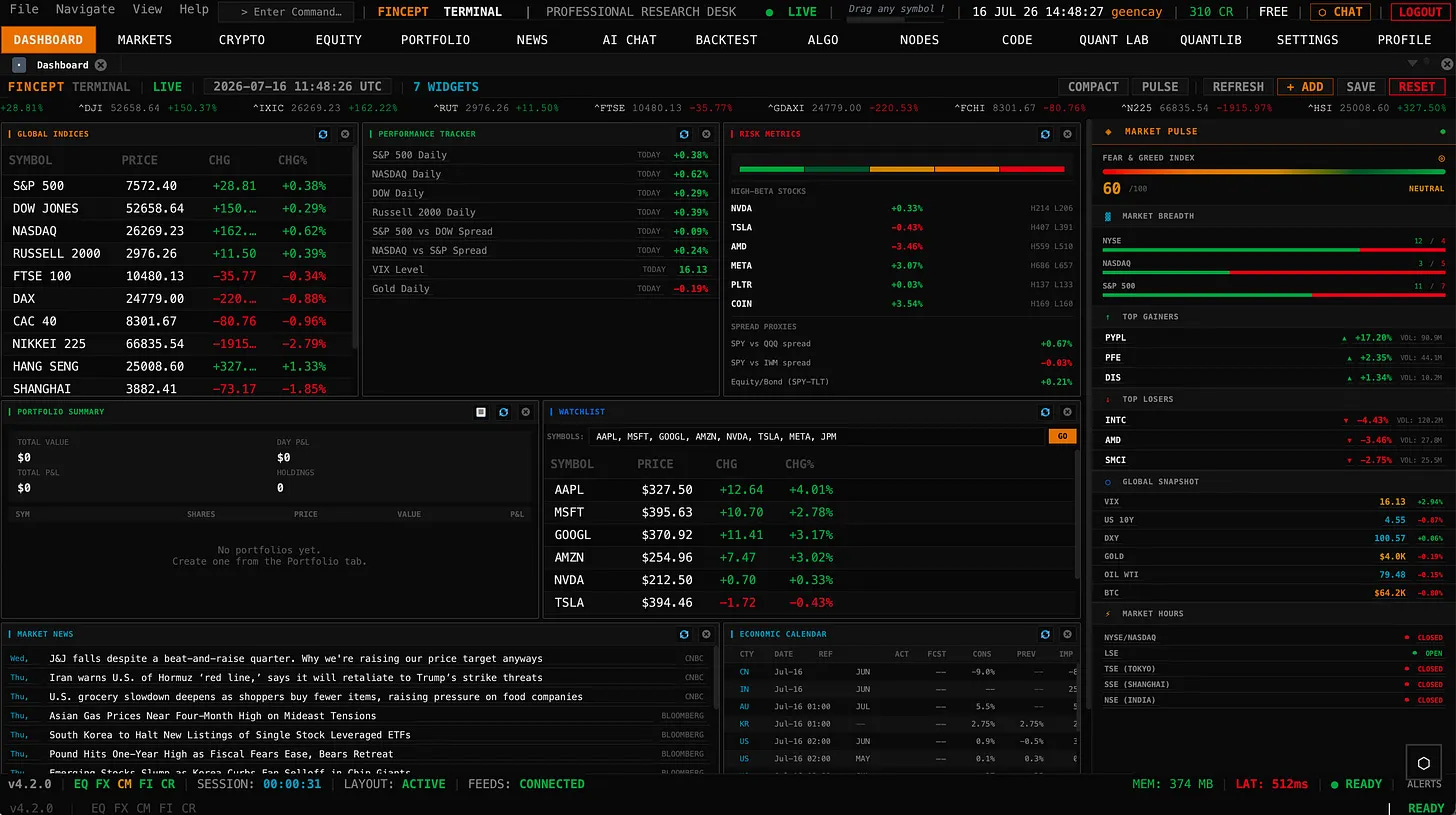The width and height of the screenshot is (1456, 815).
Task: Click the Dashboard tab square icon
Action: point(20,65)
